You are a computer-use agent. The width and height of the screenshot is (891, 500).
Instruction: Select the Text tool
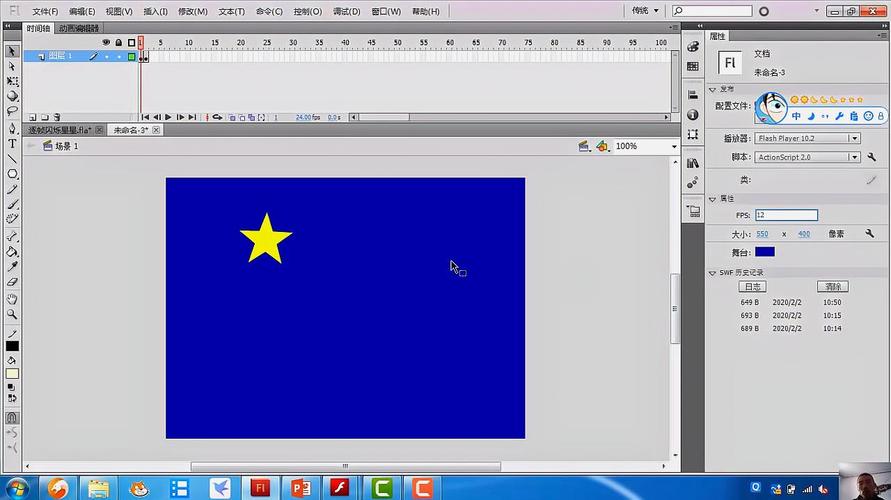pyautogui.click(x=11, y=144)
